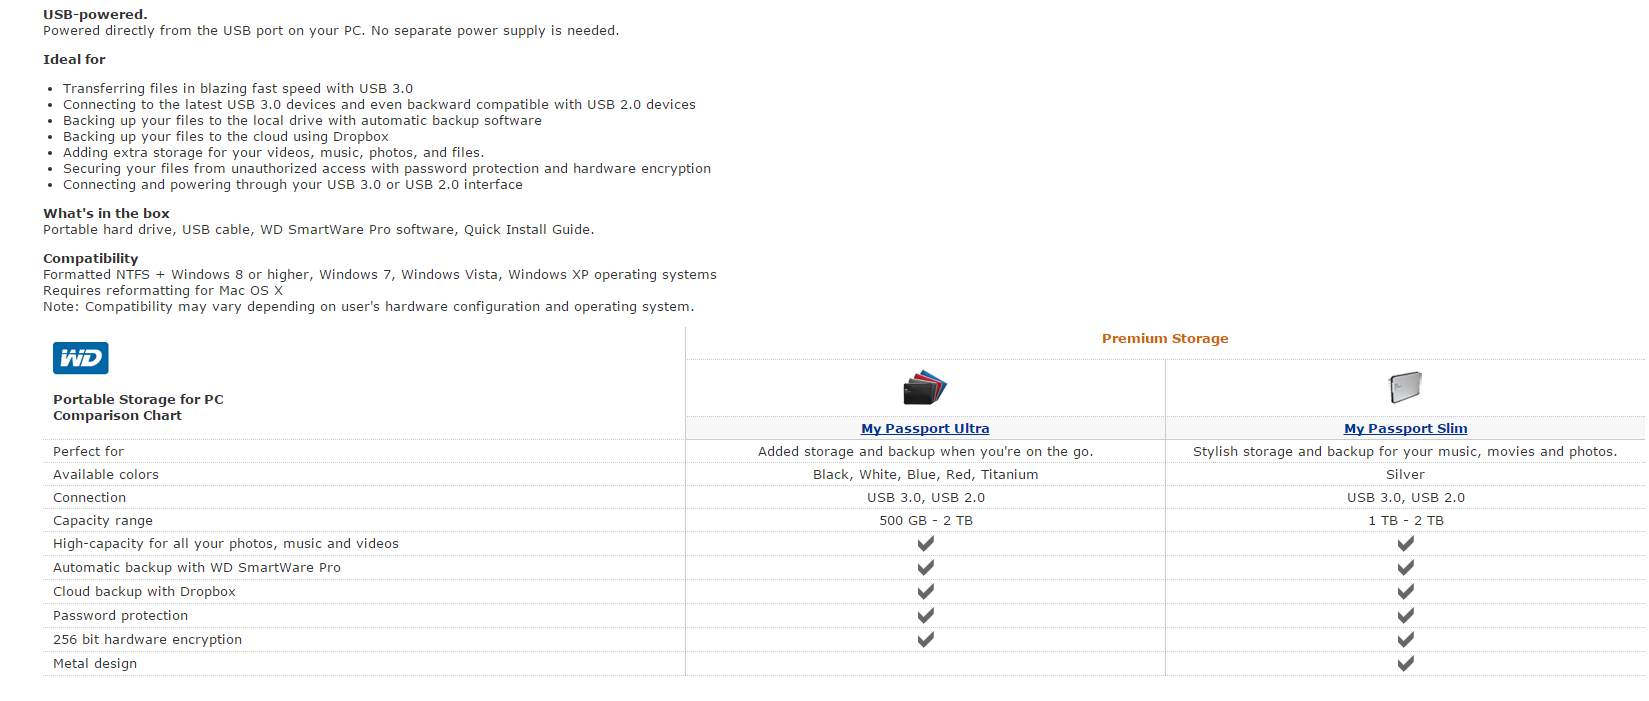Click the My Passport Slim drive image

tap(1405, 387)
